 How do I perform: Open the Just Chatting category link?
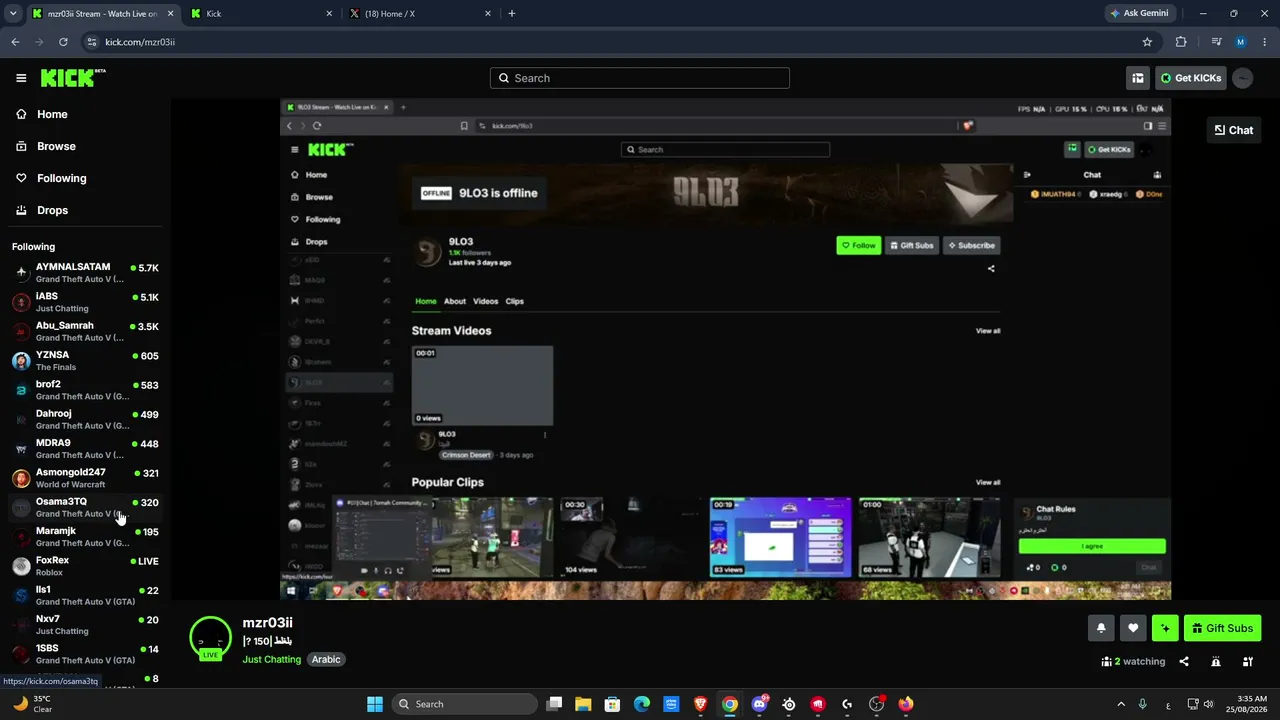click(271, 660)
